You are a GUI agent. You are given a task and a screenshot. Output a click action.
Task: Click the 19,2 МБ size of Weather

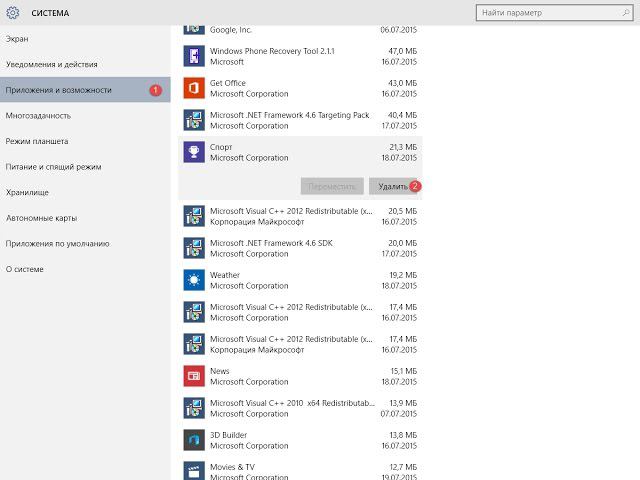click(403, 275)
